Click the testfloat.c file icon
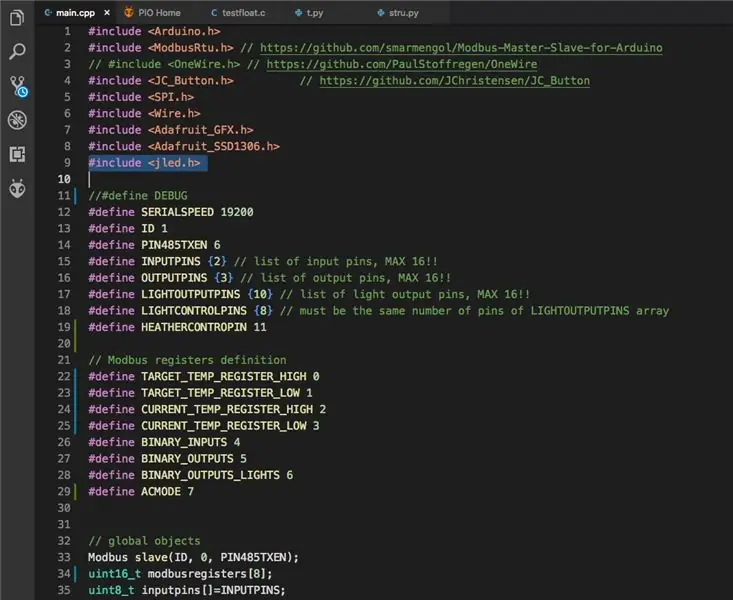Image resolution: width=733 pixels, height=600 pixels. (214, 13)
